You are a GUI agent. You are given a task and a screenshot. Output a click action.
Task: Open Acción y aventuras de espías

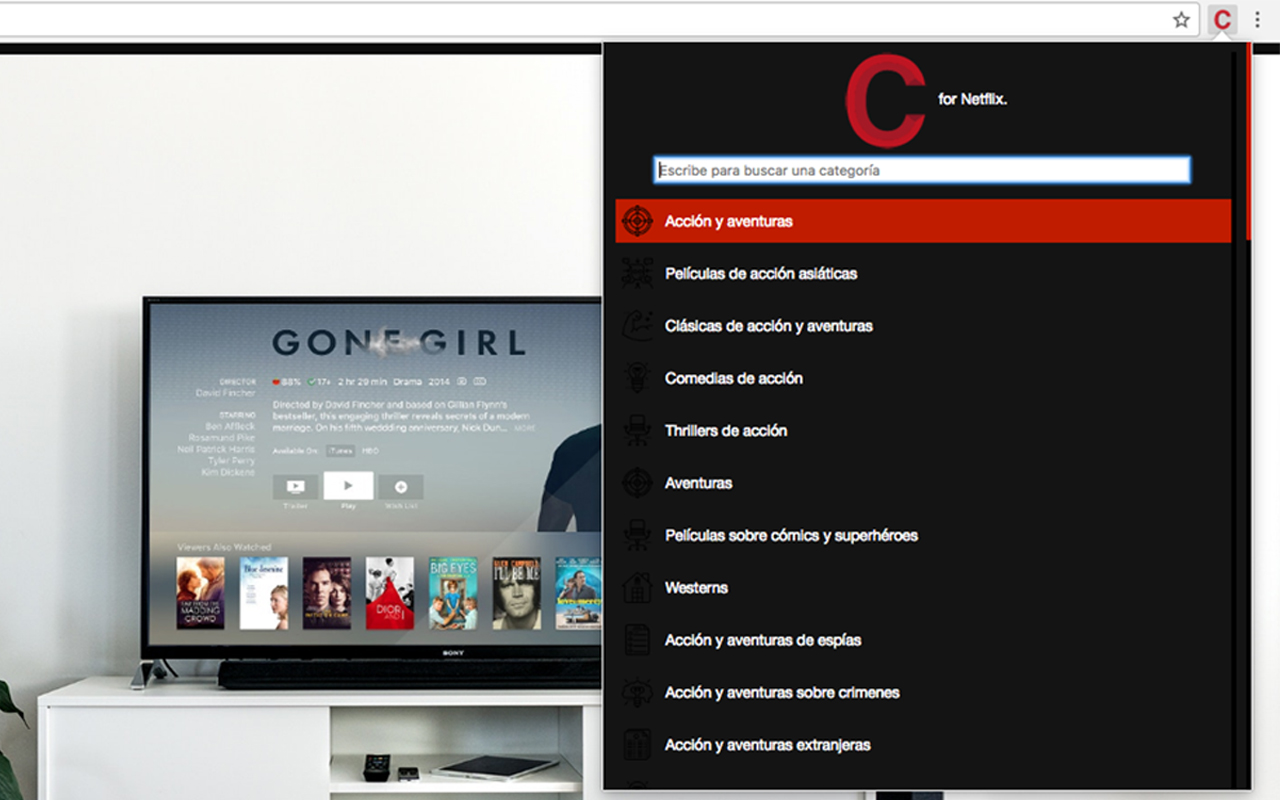click(x=923, y=640)
